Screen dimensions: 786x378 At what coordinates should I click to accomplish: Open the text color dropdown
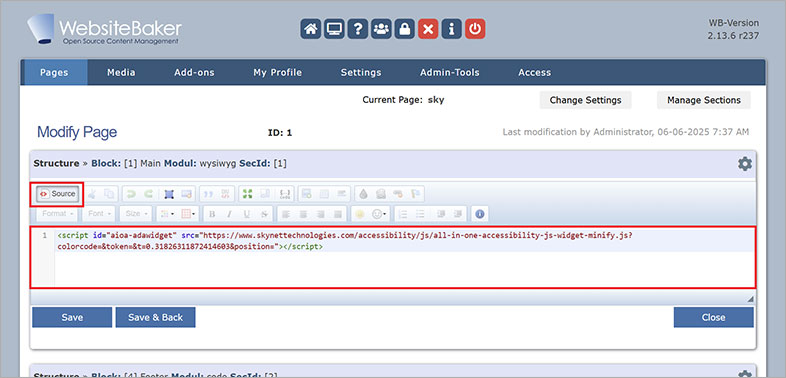[166, 214]
